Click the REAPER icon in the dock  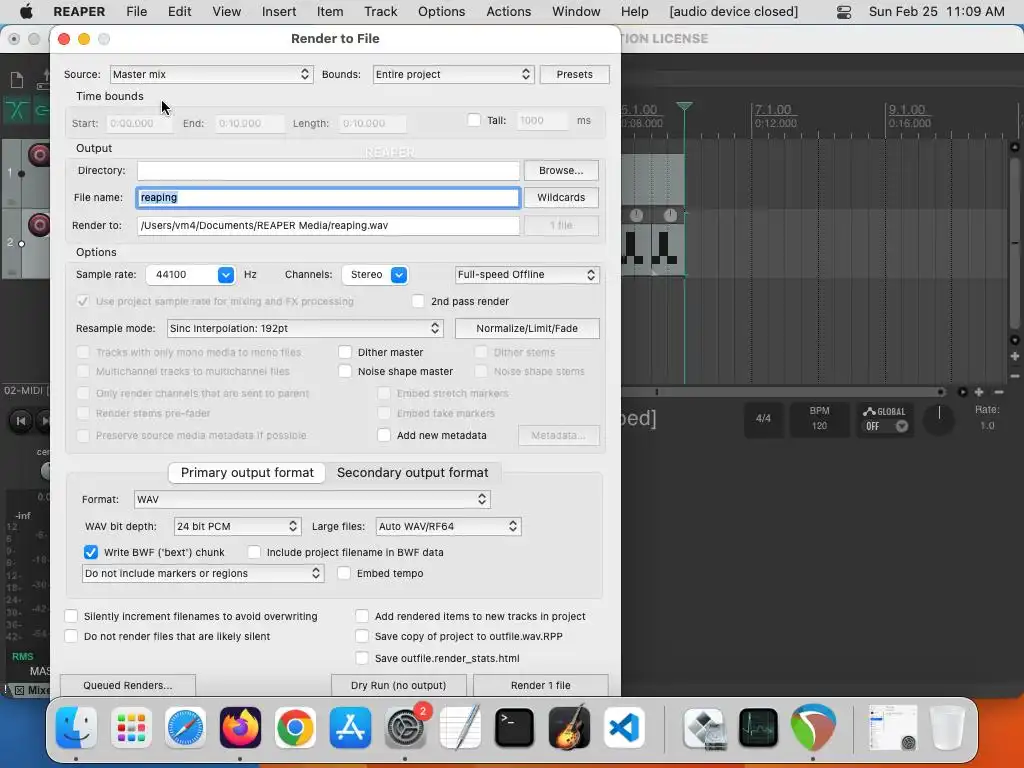point(813,728)
